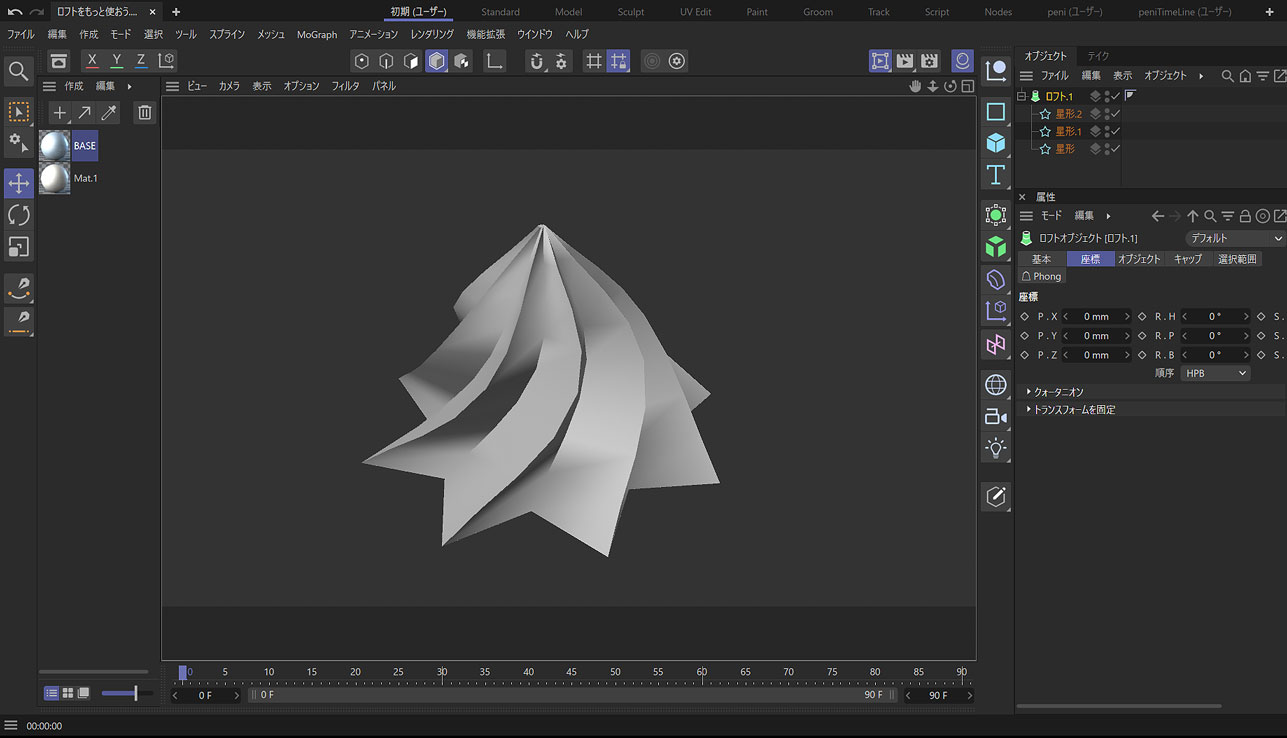This screenshot has height=738, width=1287.
Task: Add a Camera object
Action: 995,416
